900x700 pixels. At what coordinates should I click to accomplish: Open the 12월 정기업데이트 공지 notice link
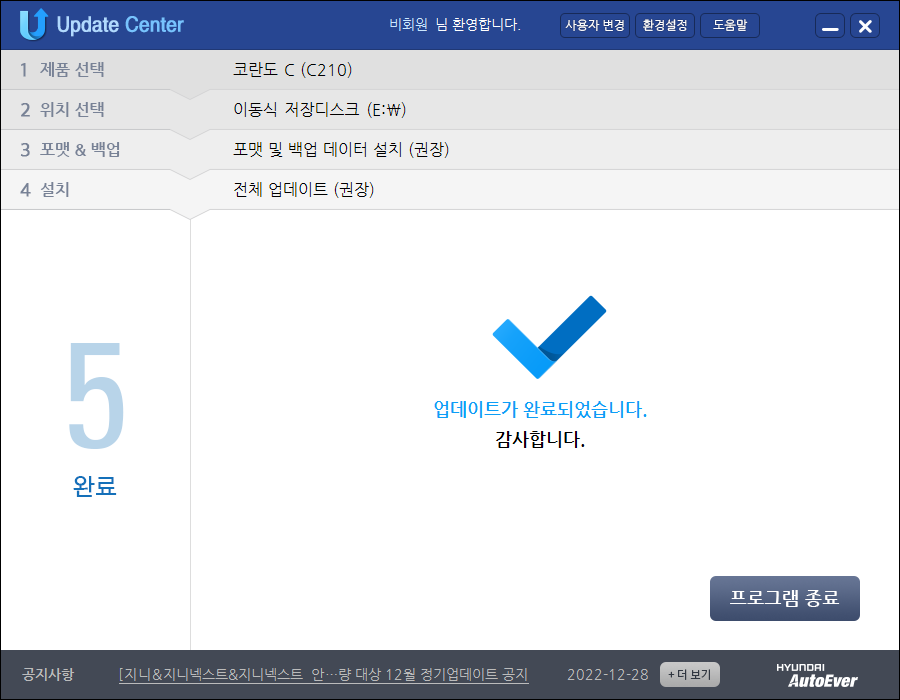tap(323, 675)
